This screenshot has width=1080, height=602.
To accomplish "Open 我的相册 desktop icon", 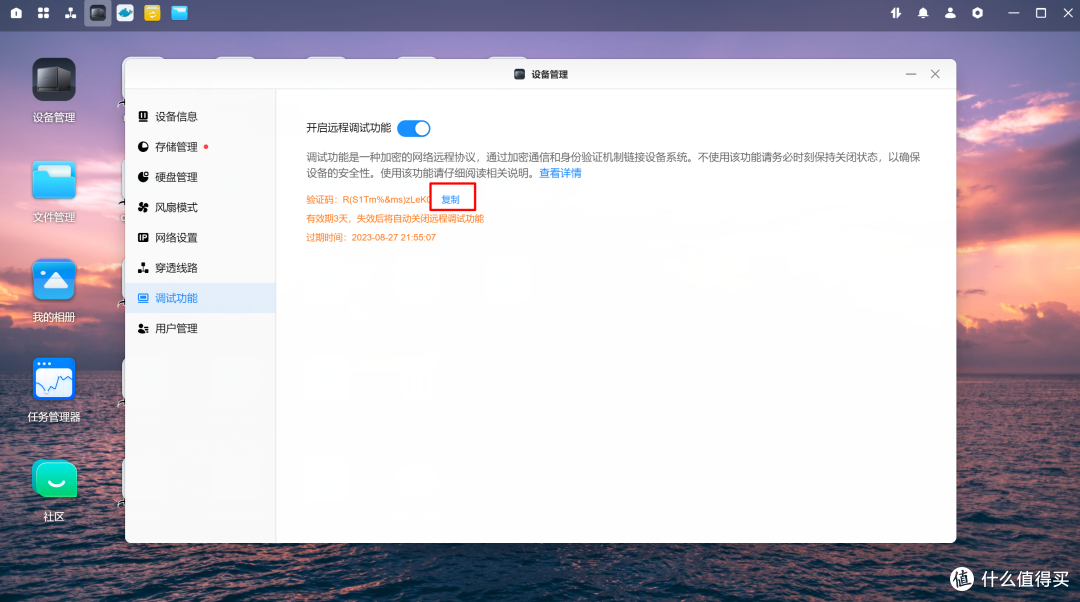I will [54, 291].
